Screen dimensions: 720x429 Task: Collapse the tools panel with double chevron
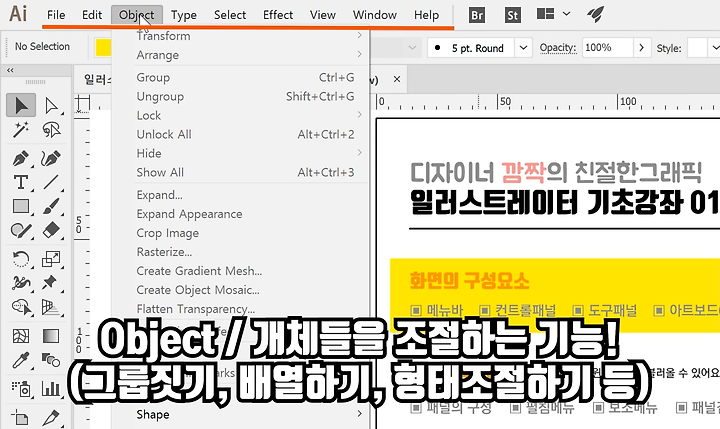pos(10,70)
